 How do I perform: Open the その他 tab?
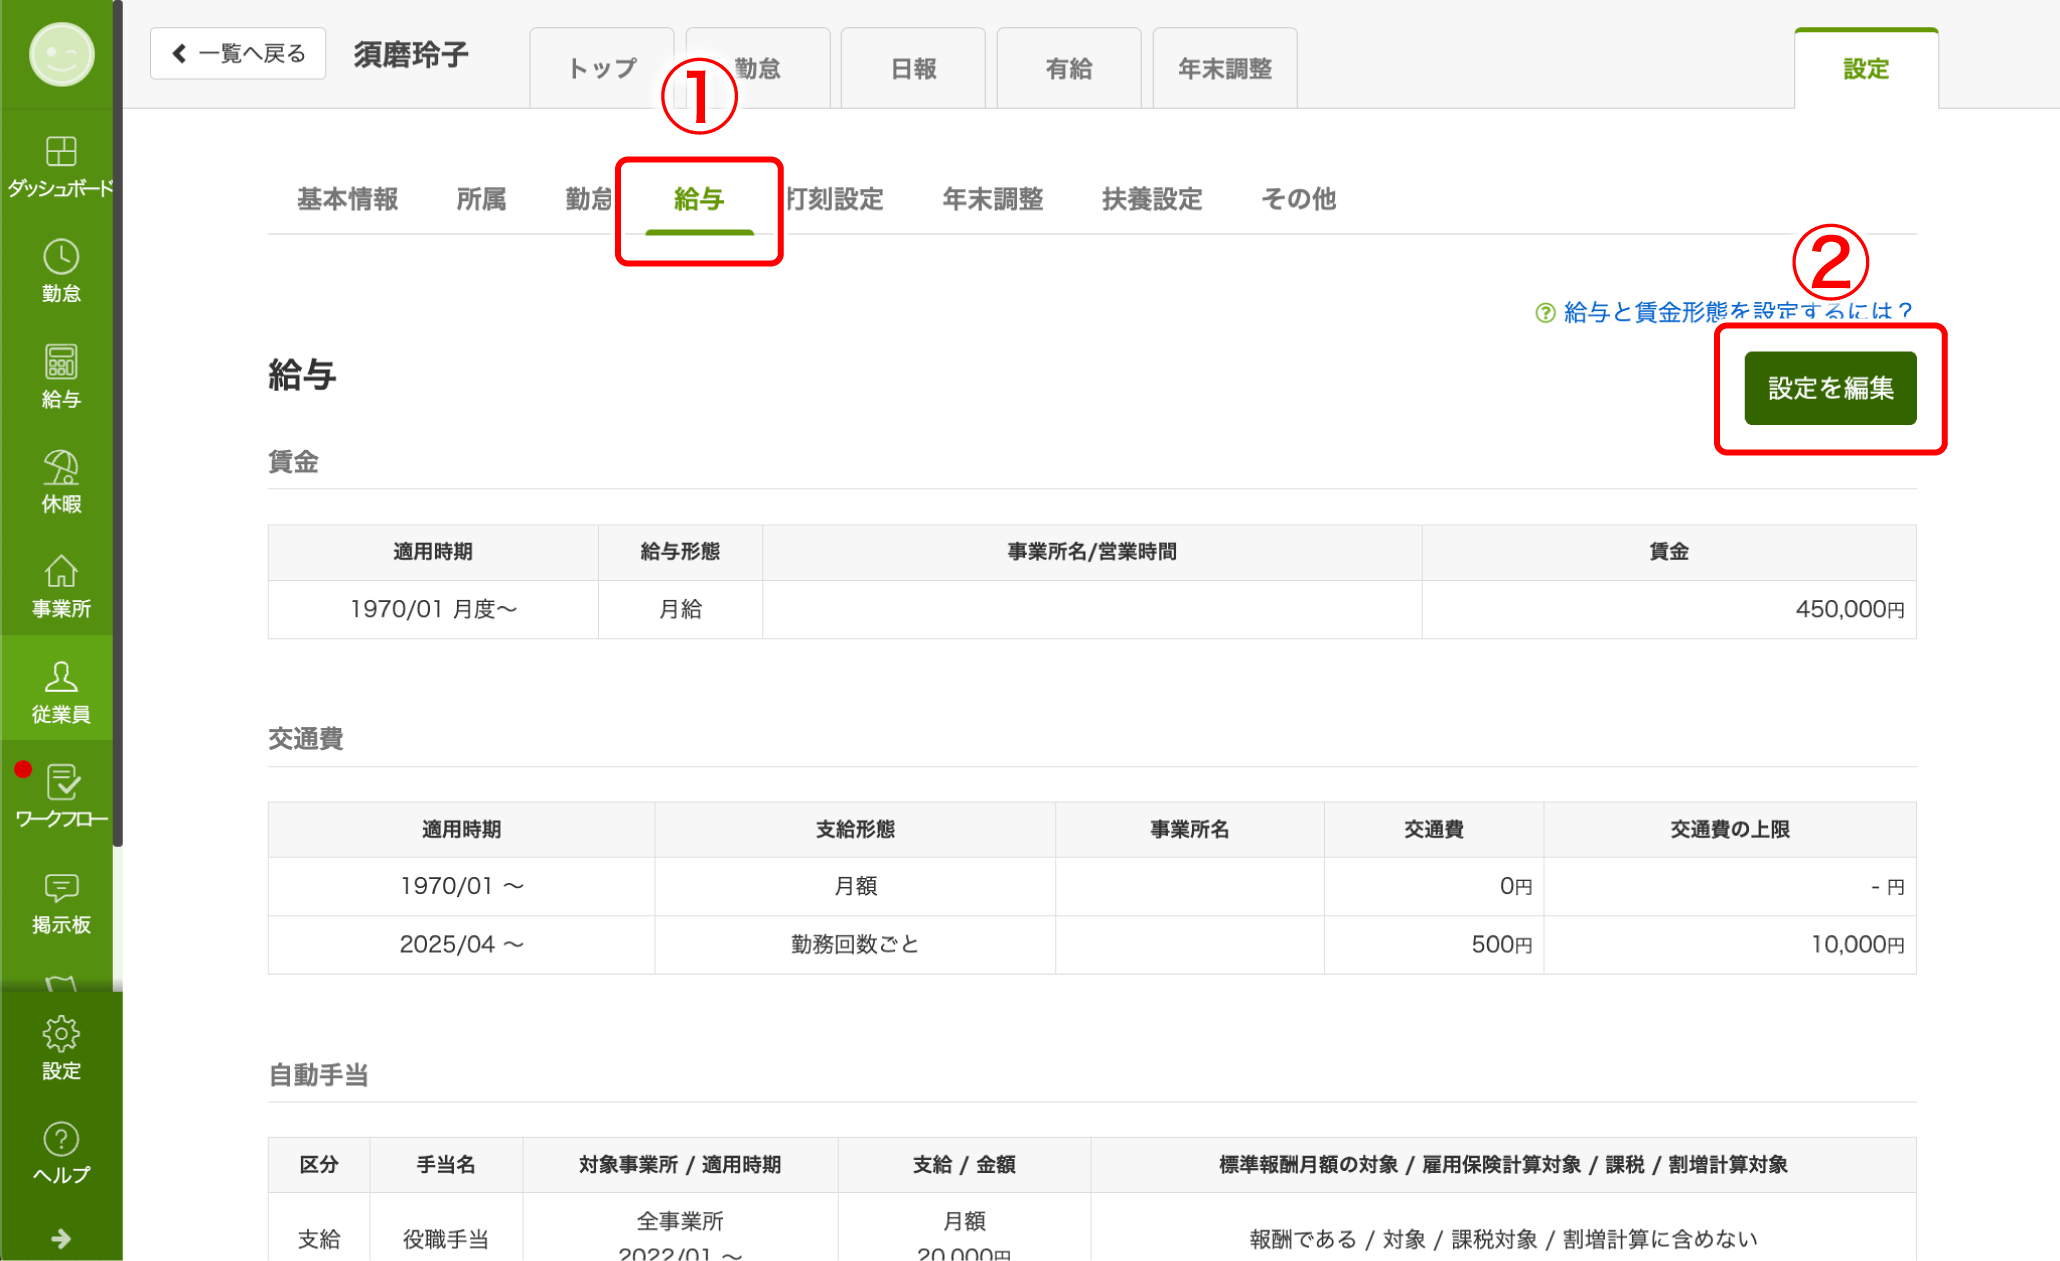pos(1298,199)
